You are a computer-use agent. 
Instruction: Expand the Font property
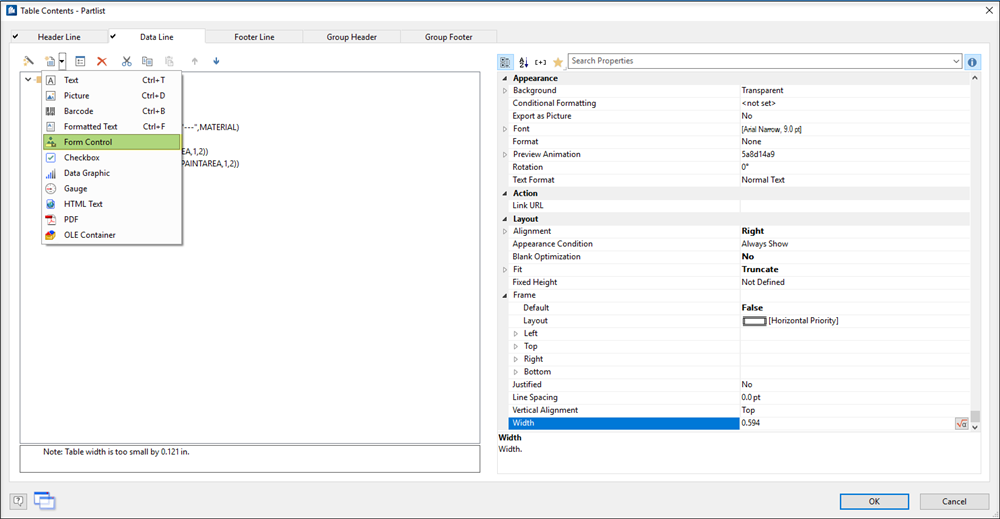pyautogui.click(x=505, y=129)
